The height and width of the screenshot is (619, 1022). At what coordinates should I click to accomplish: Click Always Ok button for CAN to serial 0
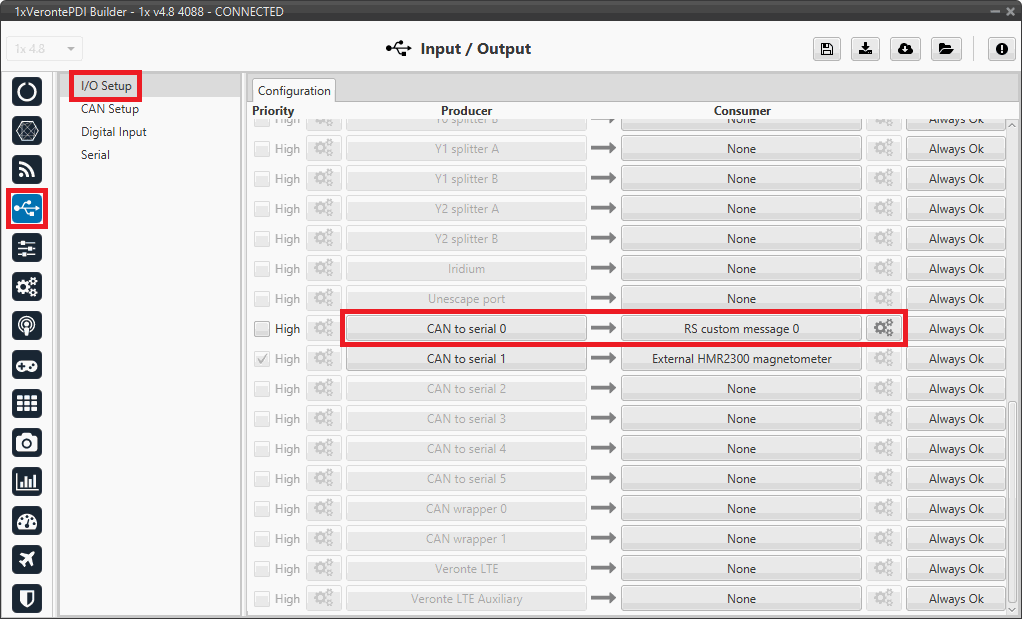955,329
